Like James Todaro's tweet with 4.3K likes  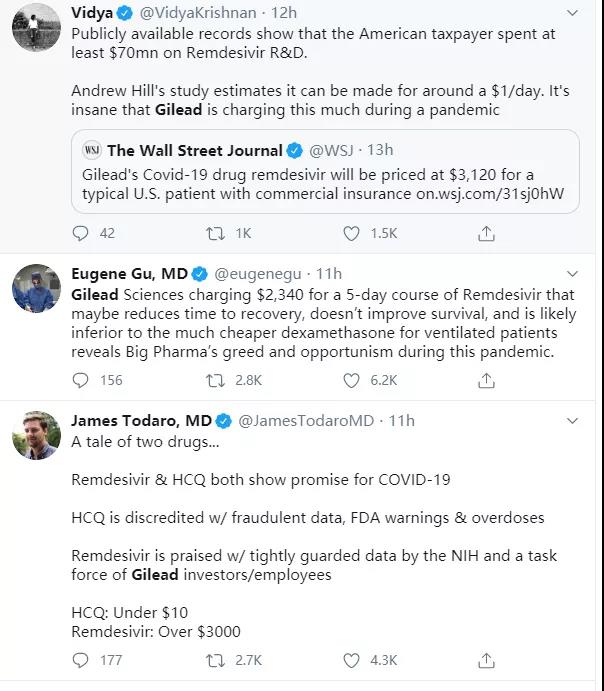point(351,660)
